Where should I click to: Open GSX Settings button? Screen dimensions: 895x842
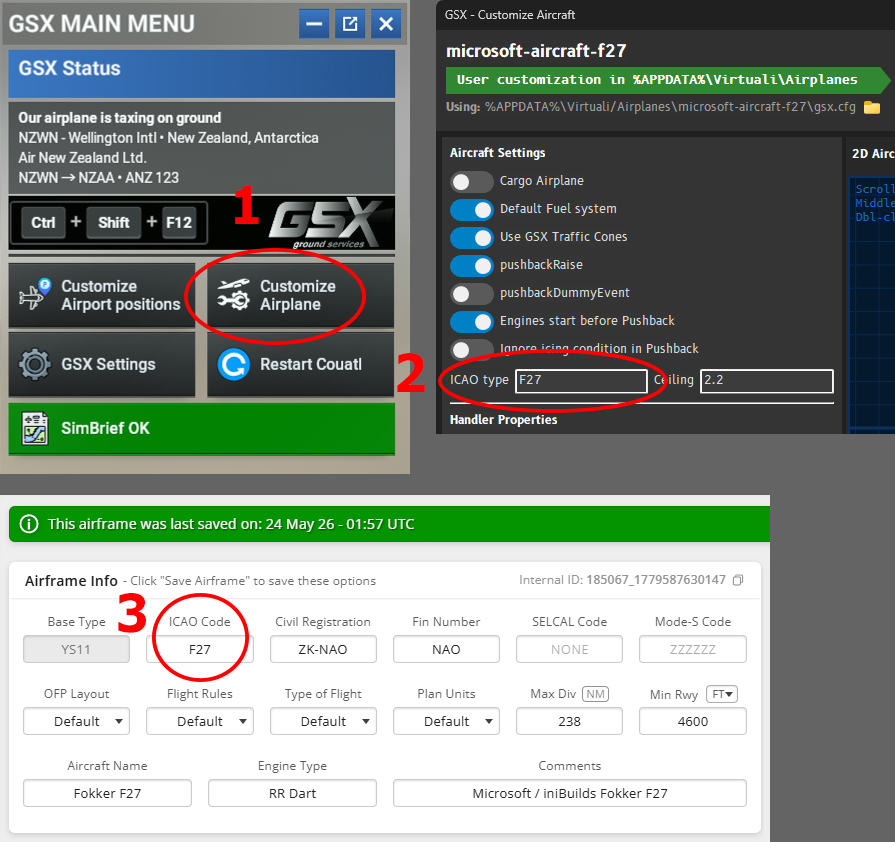coord(102,364)
